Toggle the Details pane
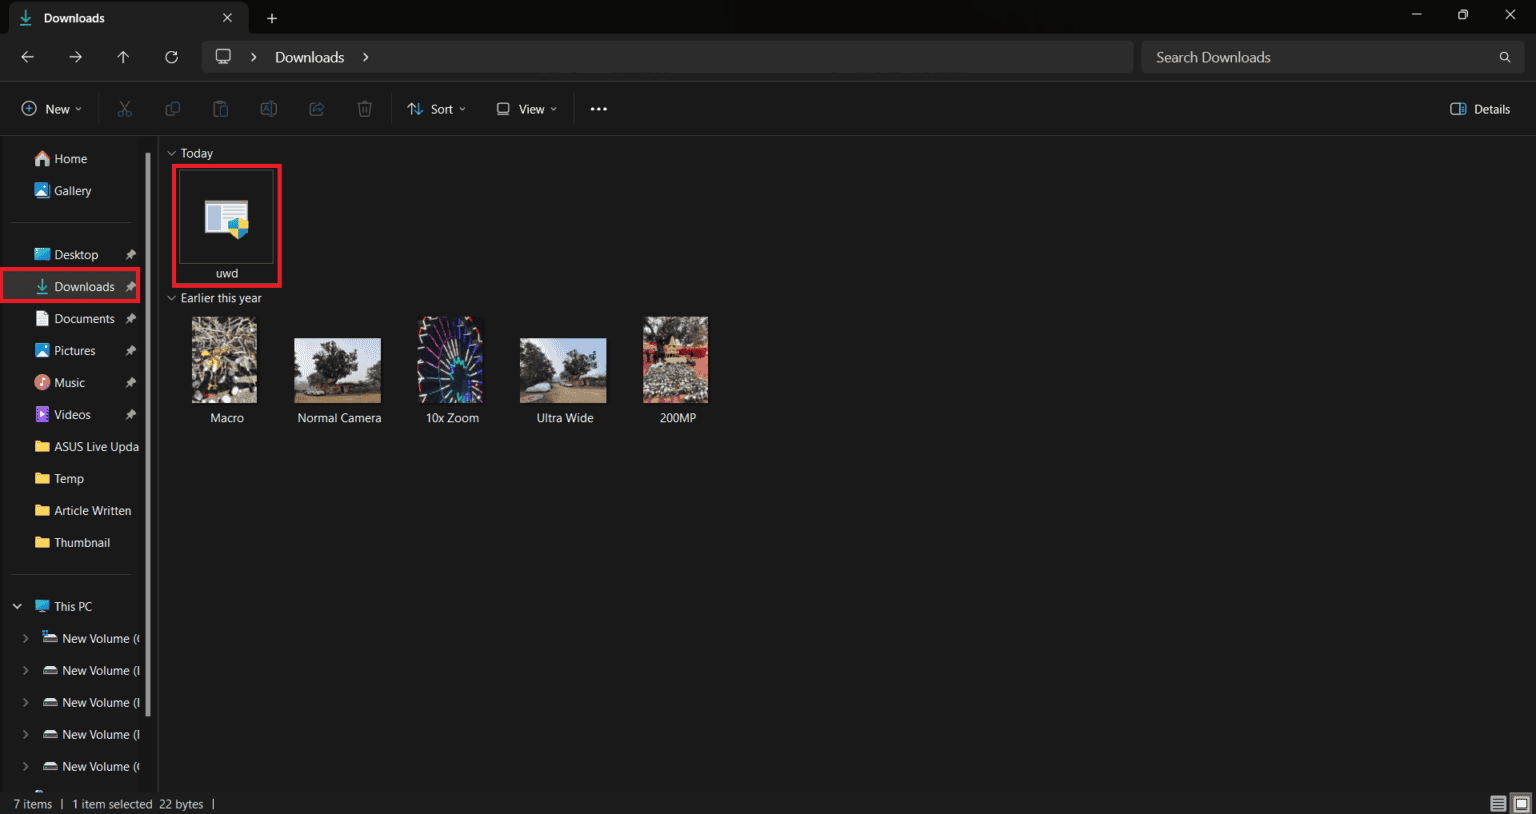 [x=1480, y=109]
